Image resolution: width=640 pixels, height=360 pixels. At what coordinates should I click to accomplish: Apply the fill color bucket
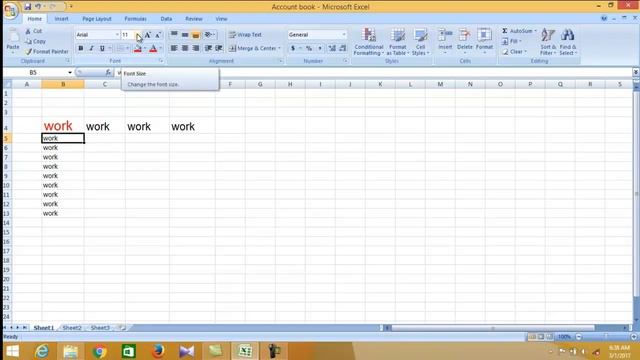(138, 49)
